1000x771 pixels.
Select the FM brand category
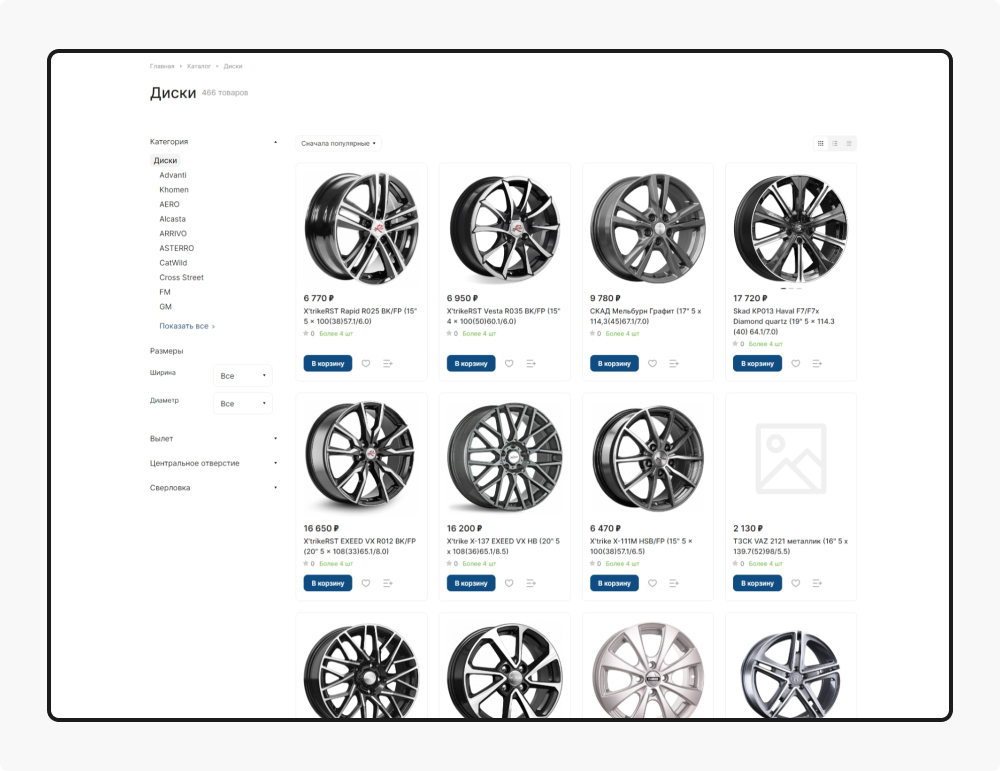pyautogui.click(x=165, y=293)
